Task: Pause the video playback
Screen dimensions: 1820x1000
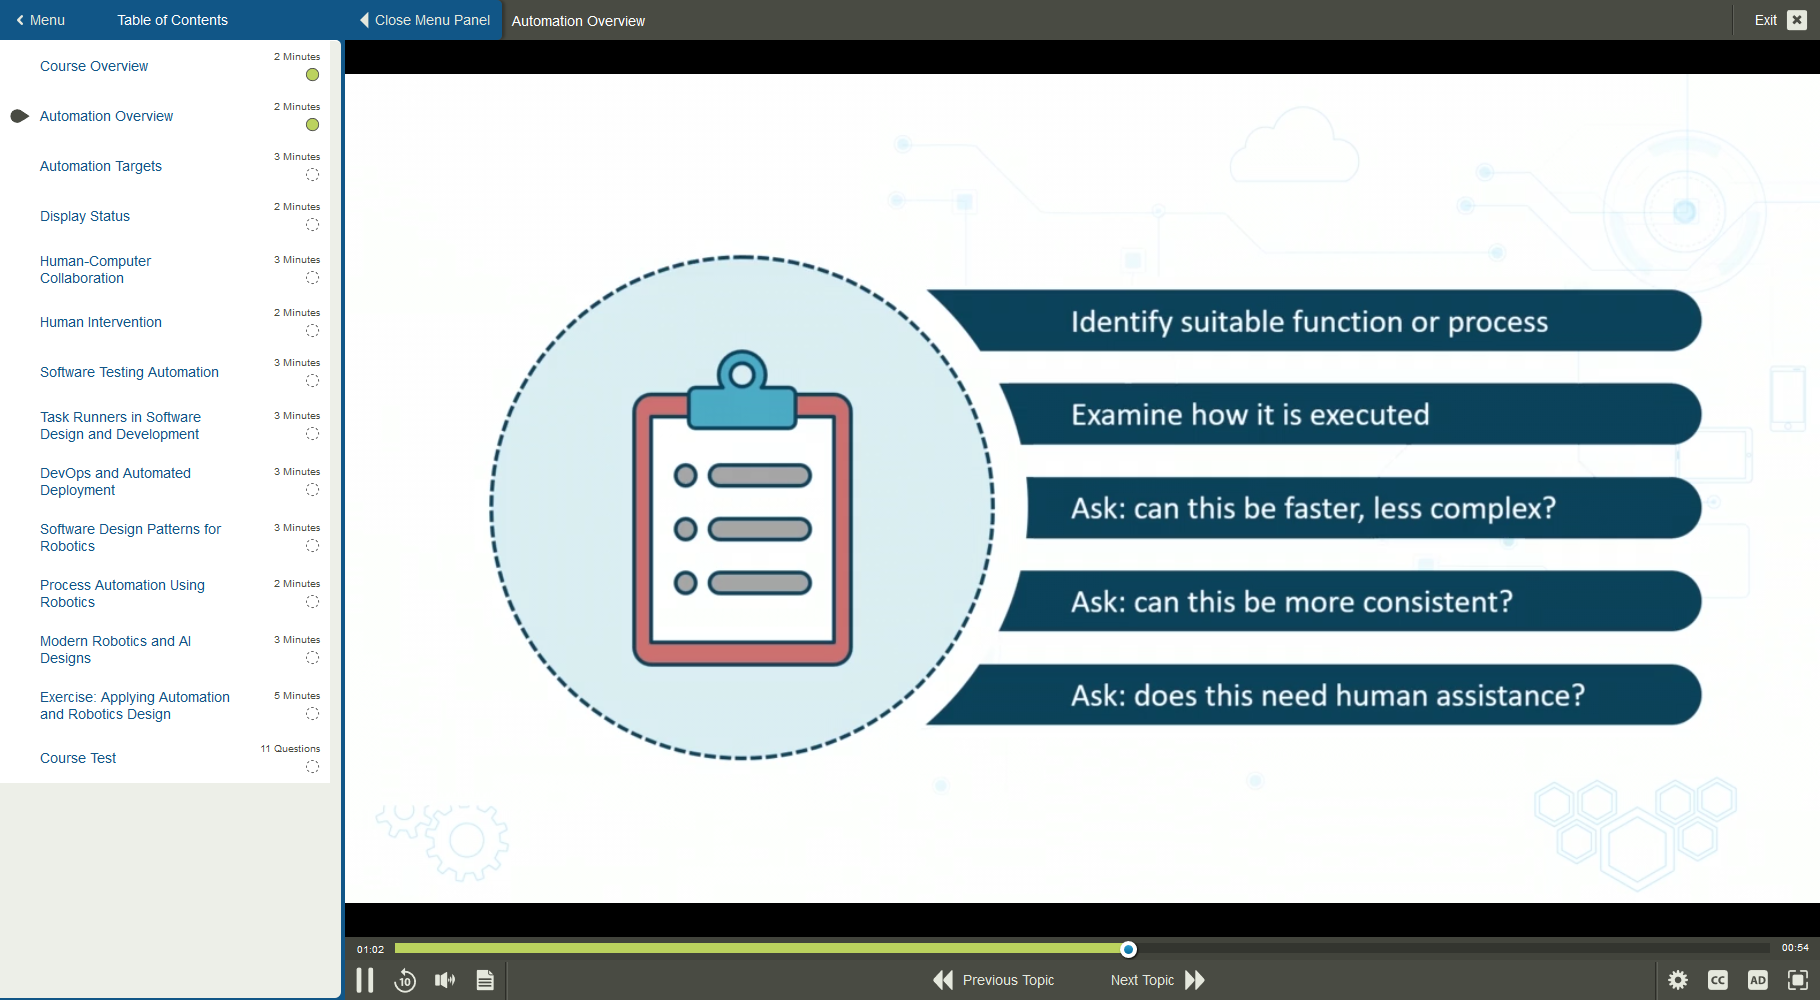Action: (365, 980)
